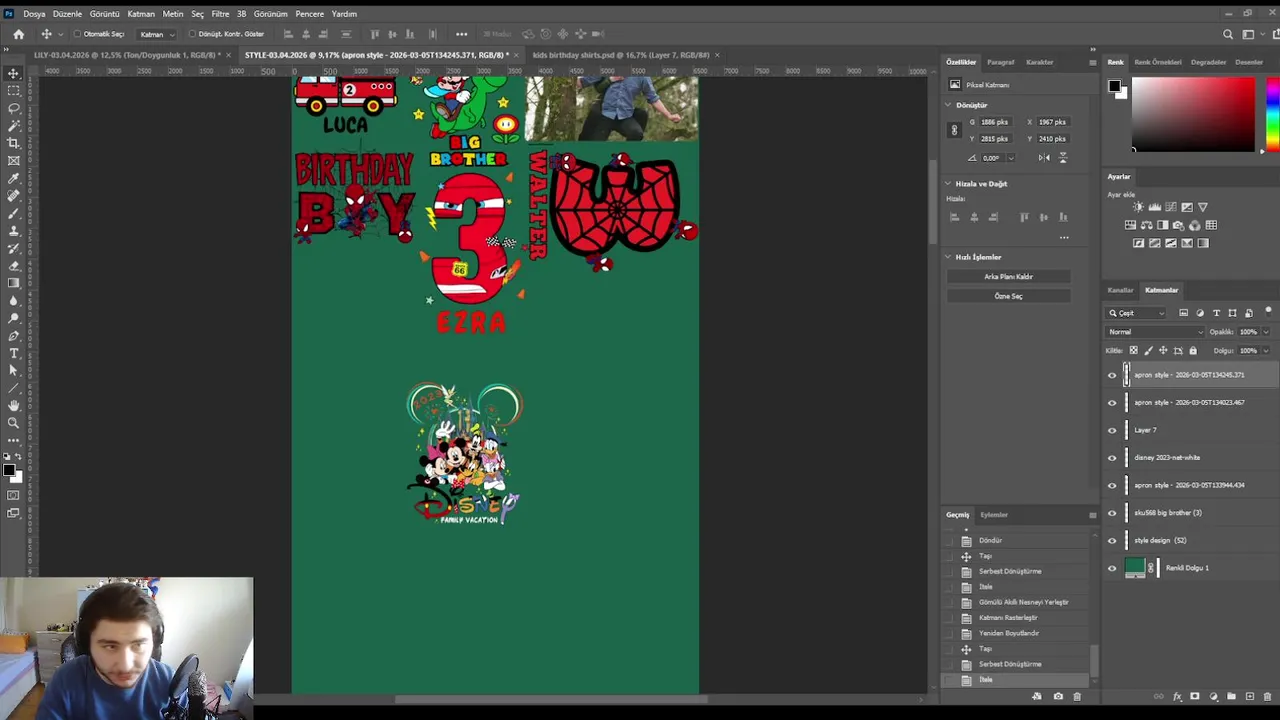
Task: Open rotation angle dropdown arrow
Action: tap(1010, 158)
